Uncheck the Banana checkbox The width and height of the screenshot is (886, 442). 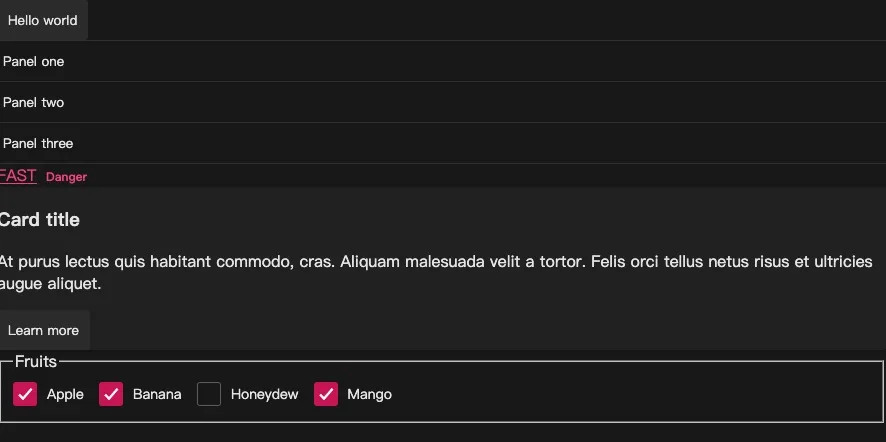tap(111, 394)
